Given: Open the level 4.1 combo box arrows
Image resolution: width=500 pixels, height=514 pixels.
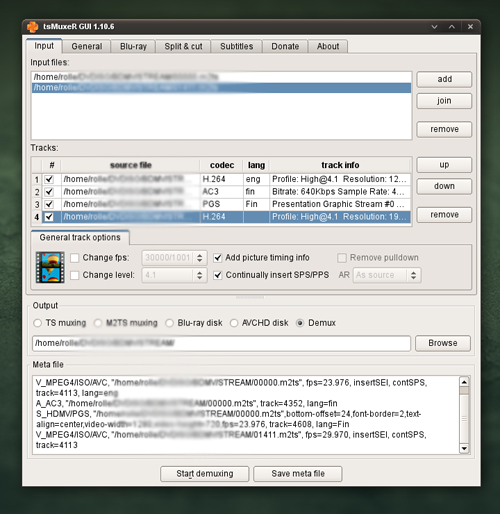Looking at the screenshot, I should 200,275.
